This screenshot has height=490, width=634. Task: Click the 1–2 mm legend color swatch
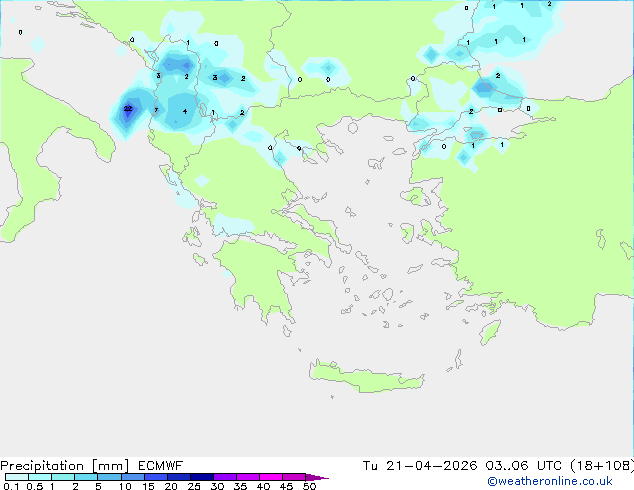[x=63, y=477]
